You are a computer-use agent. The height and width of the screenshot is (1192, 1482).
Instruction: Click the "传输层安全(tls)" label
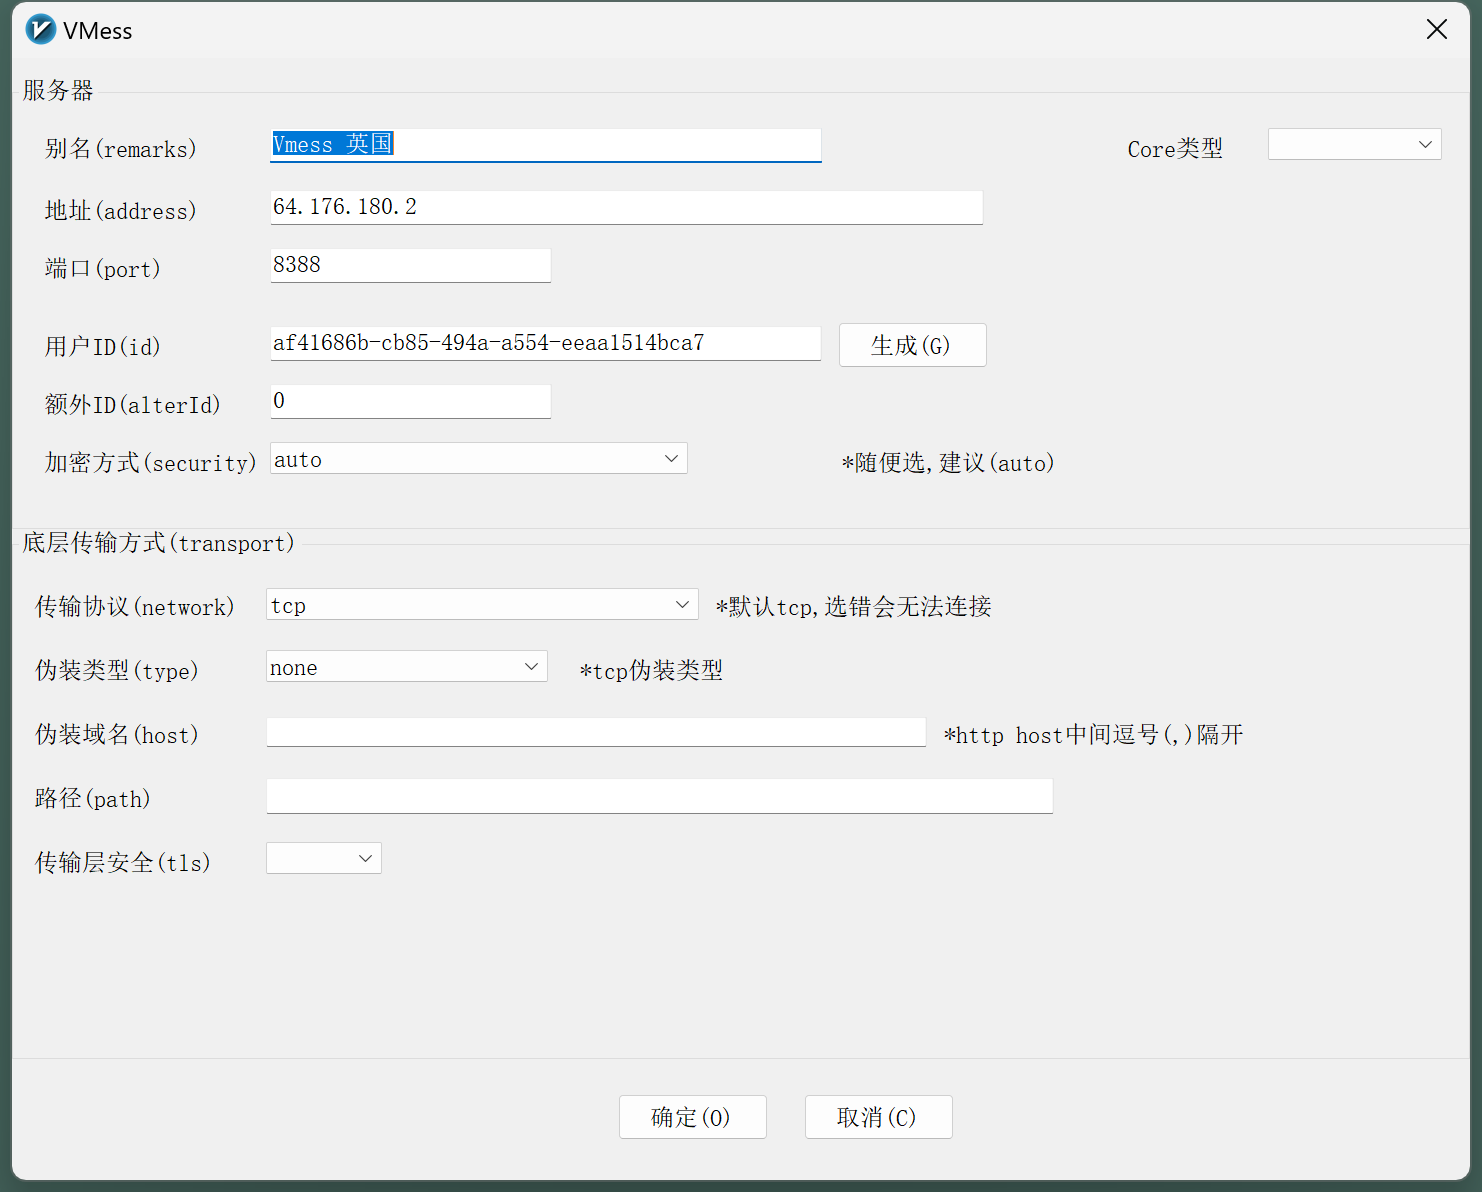[123, 862]
